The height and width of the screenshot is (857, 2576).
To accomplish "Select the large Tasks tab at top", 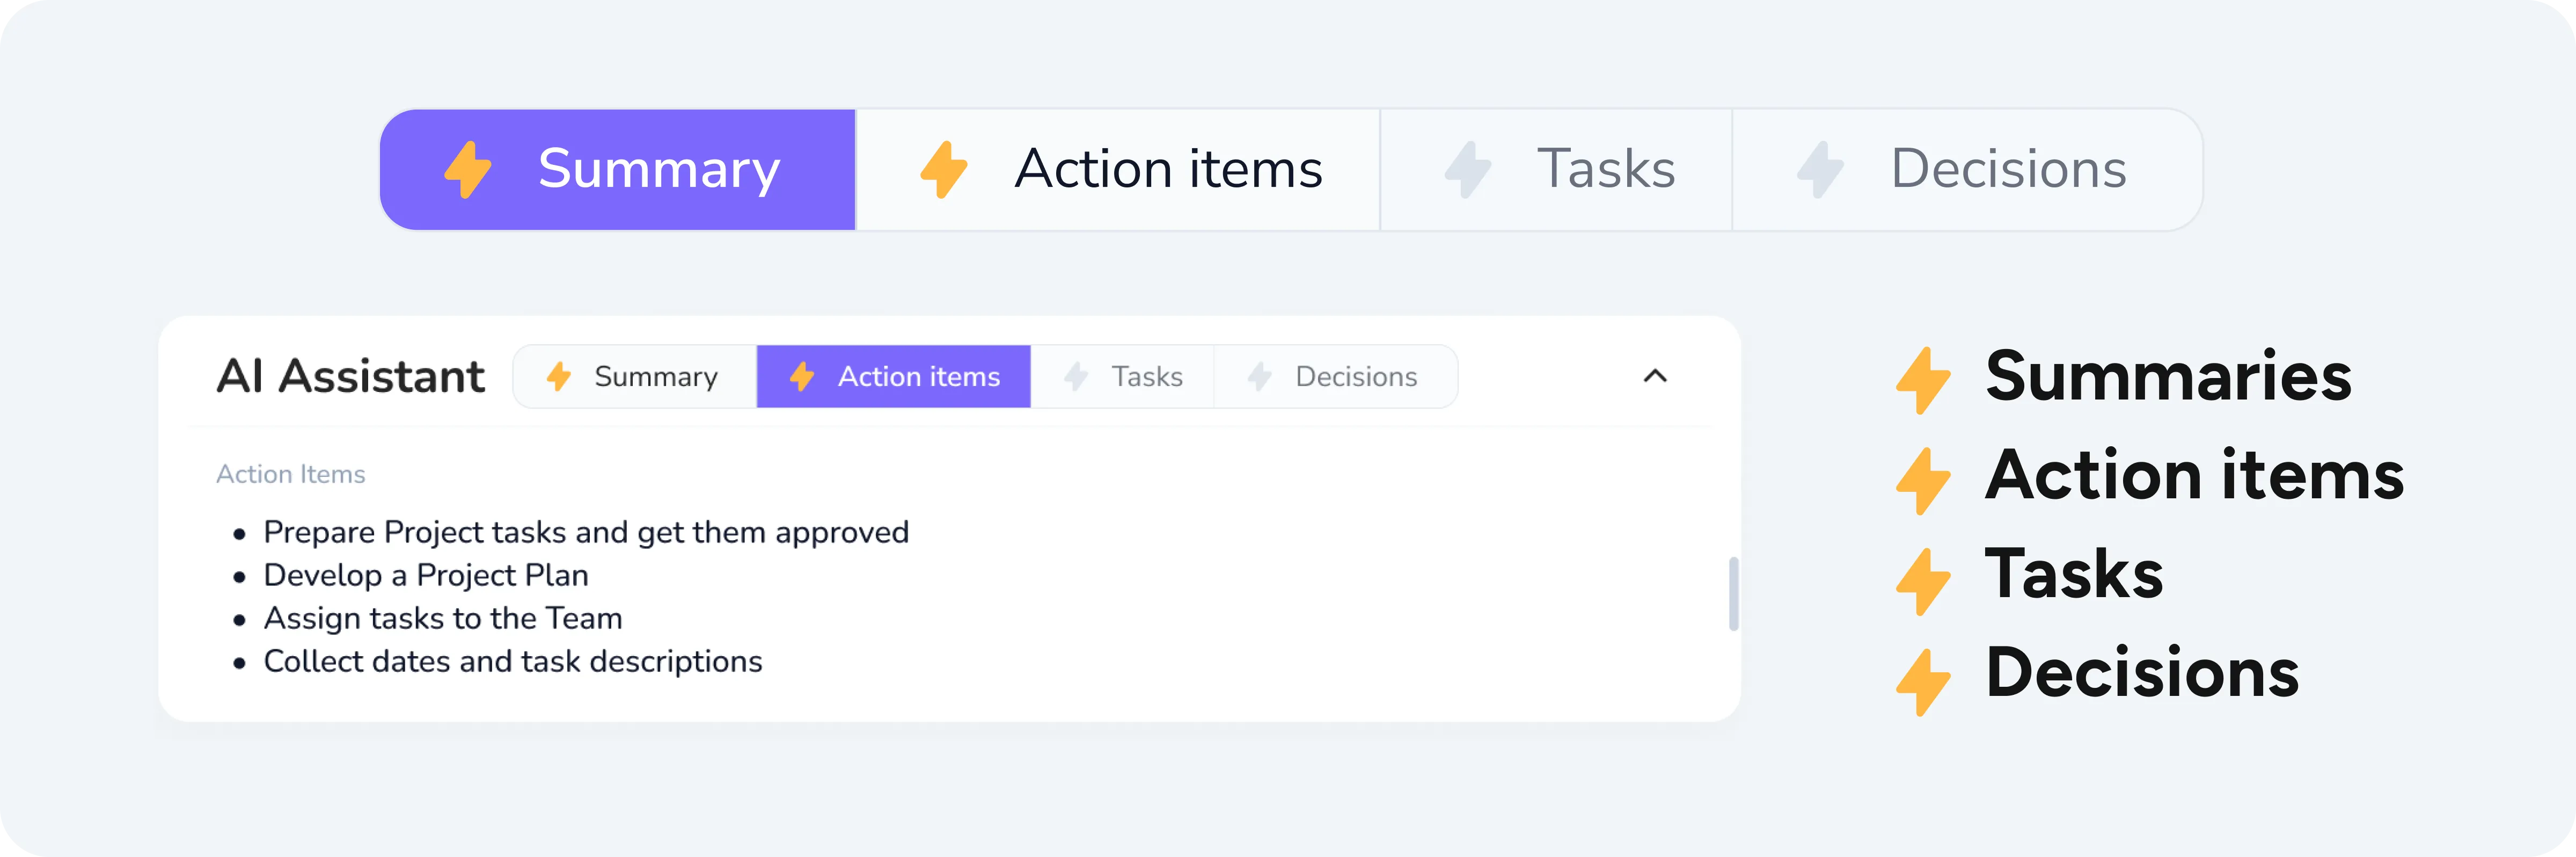I will click(1556, 169).
